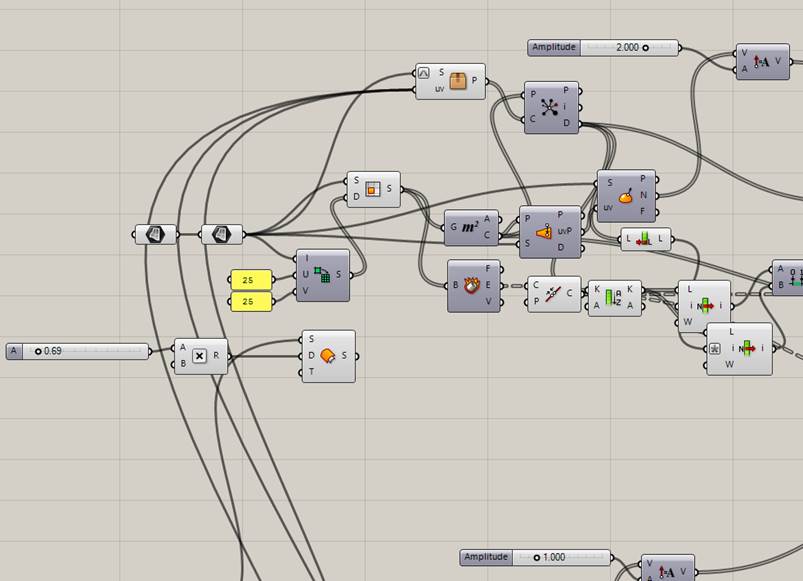Click the Evaluate Surface orange dome component
Image resolution: width=803 pixels, height=581 pixels.
pyautogui.click(x=627, y=196)
